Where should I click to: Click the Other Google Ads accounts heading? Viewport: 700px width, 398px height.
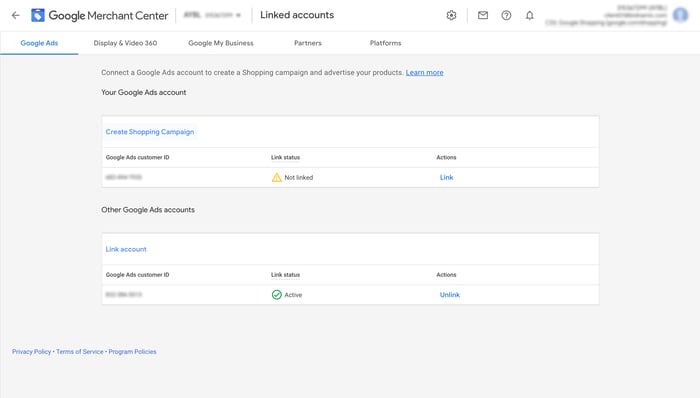click(148, 210)
